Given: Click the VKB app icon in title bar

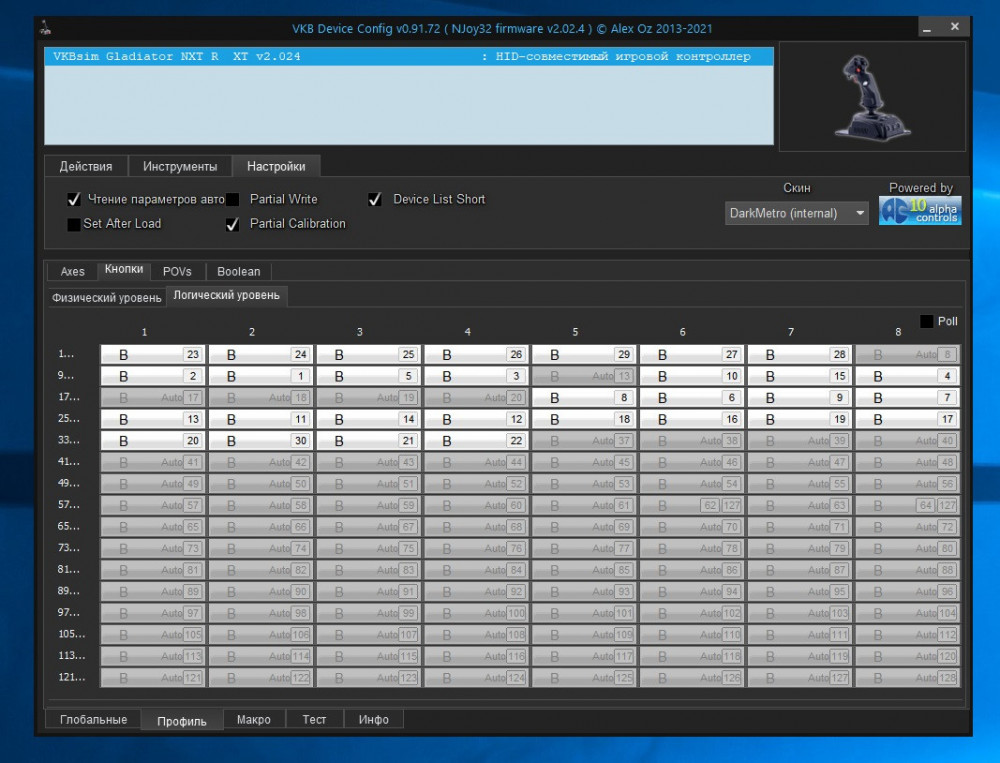Looking at the screenshot, I should tap(47, 28).
